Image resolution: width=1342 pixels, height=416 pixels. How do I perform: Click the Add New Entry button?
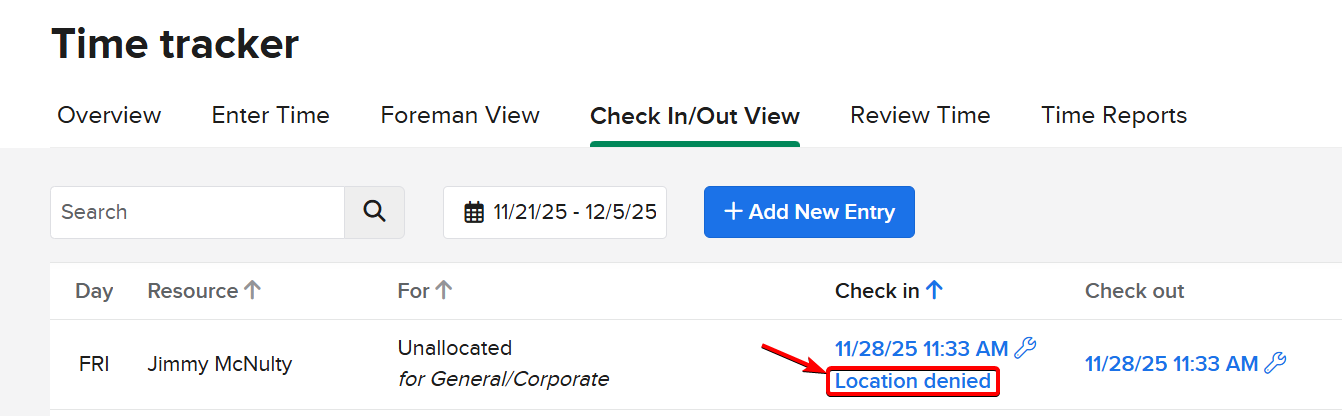point(809,212)
